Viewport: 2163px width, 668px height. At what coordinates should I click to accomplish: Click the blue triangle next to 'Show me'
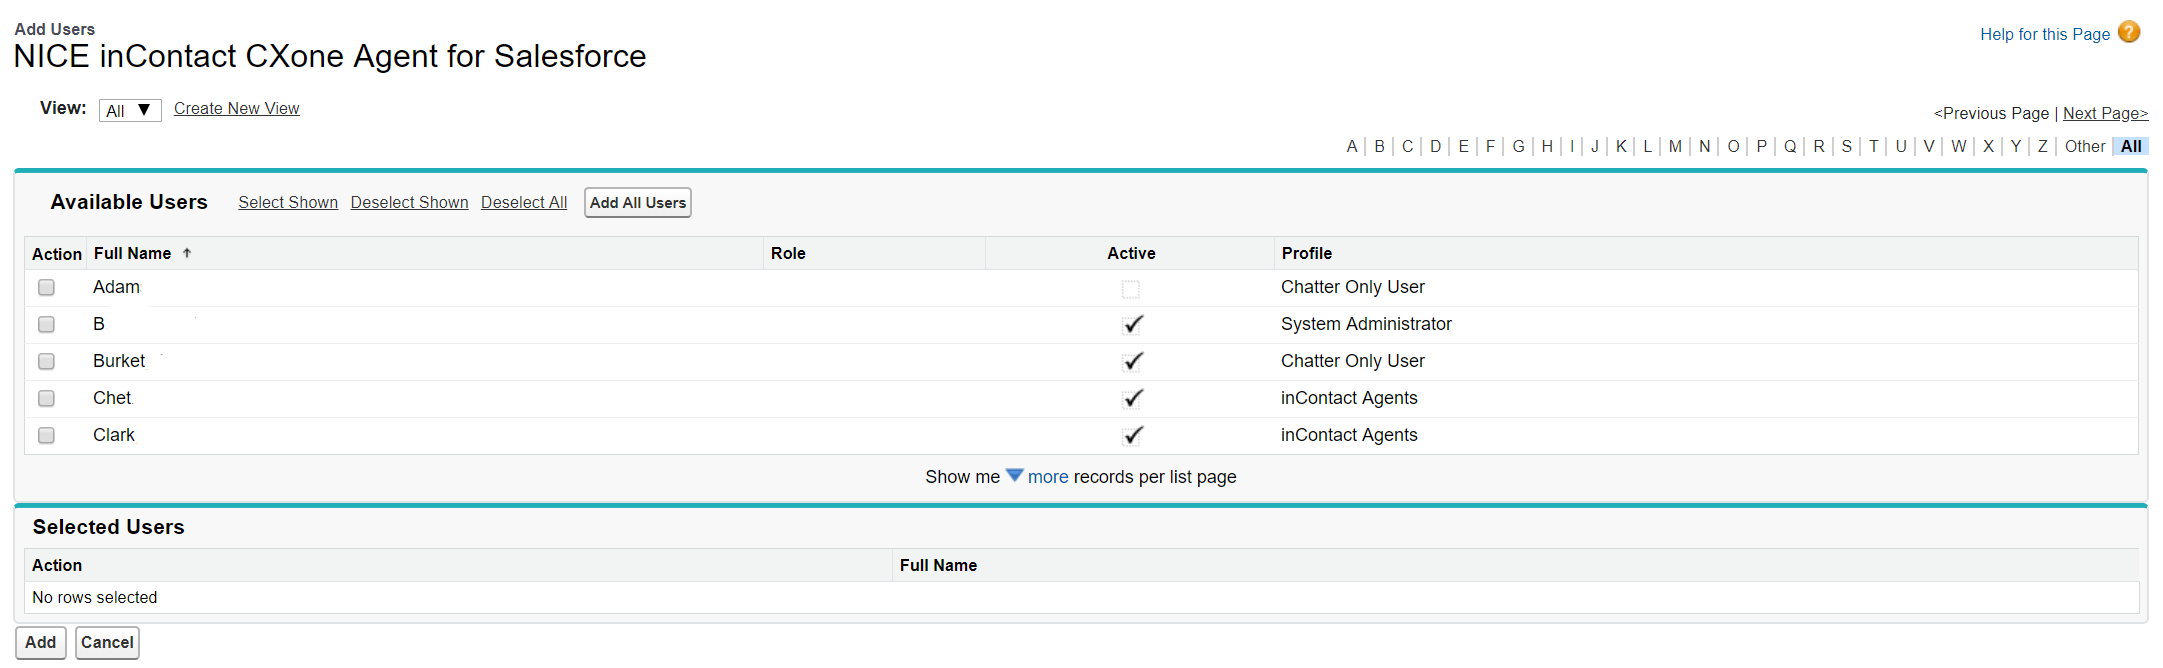point(1014,476)
